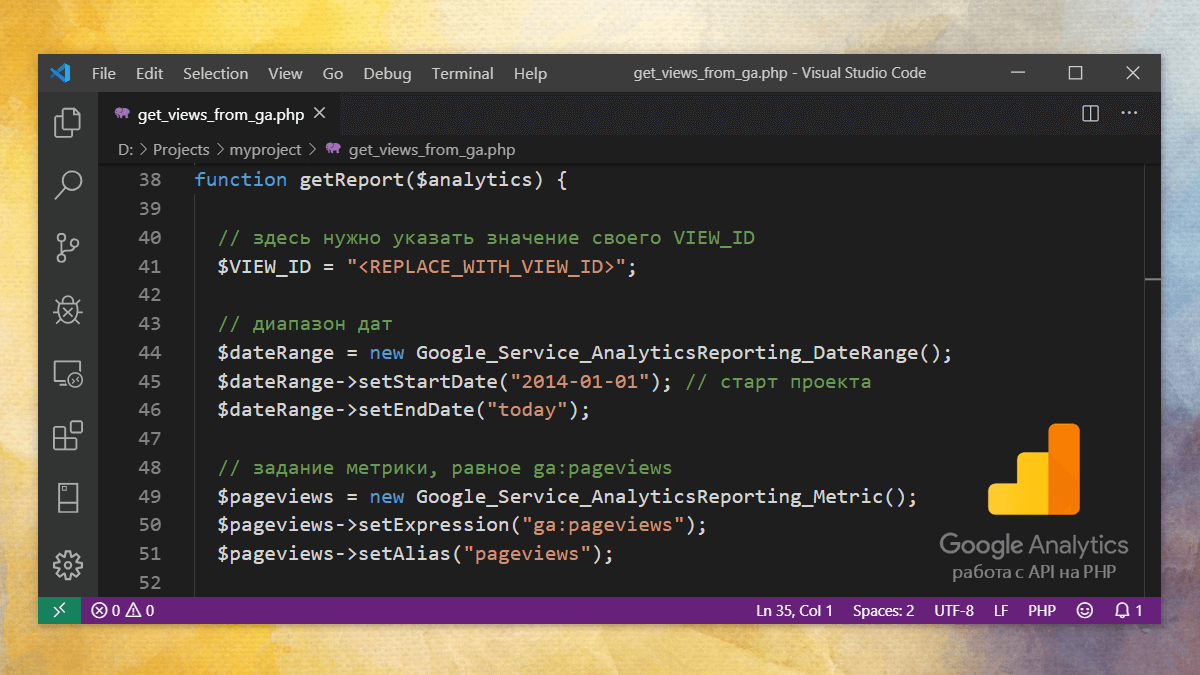Click the get_views_from_ga.php editor tab

[x=220, y=114]
